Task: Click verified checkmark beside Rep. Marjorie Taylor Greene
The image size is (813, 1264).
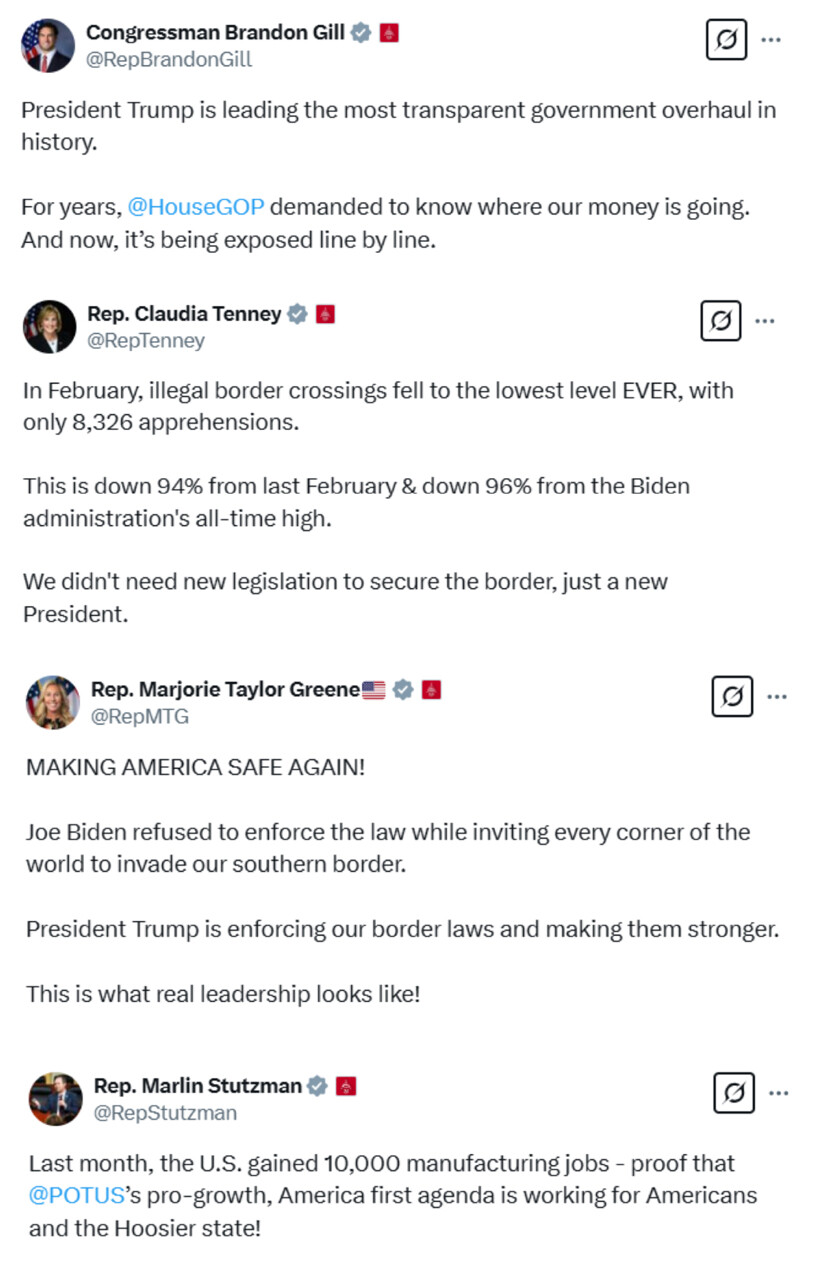Action: click(x=402, y=689)
